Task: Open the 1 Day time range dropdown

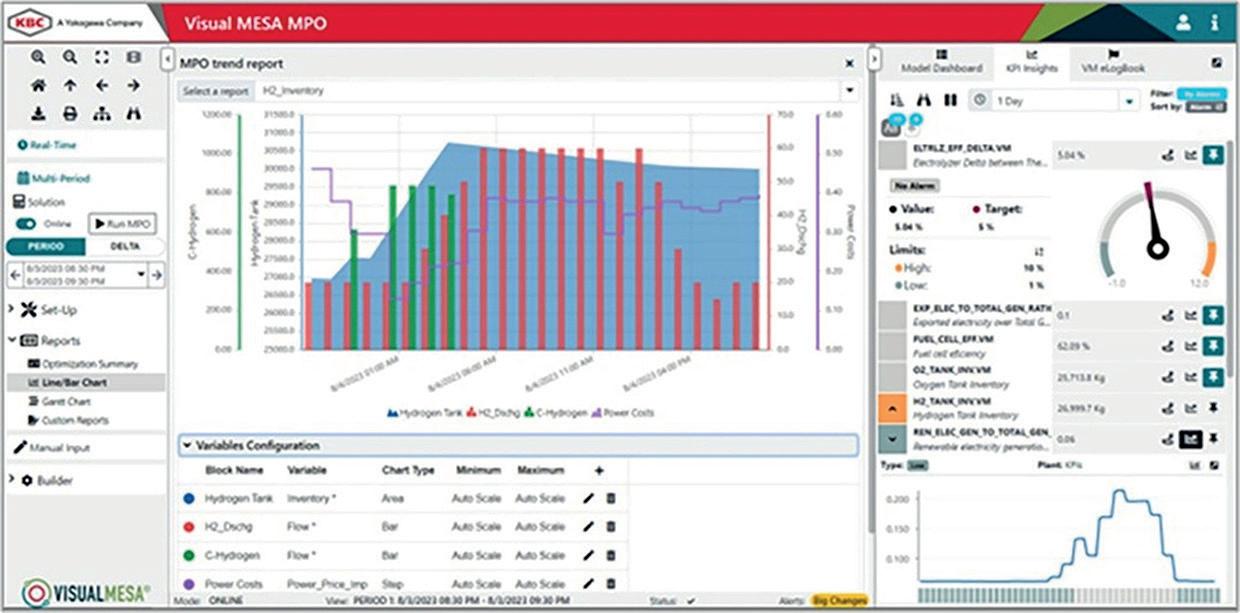Action: coord(1130,101)
